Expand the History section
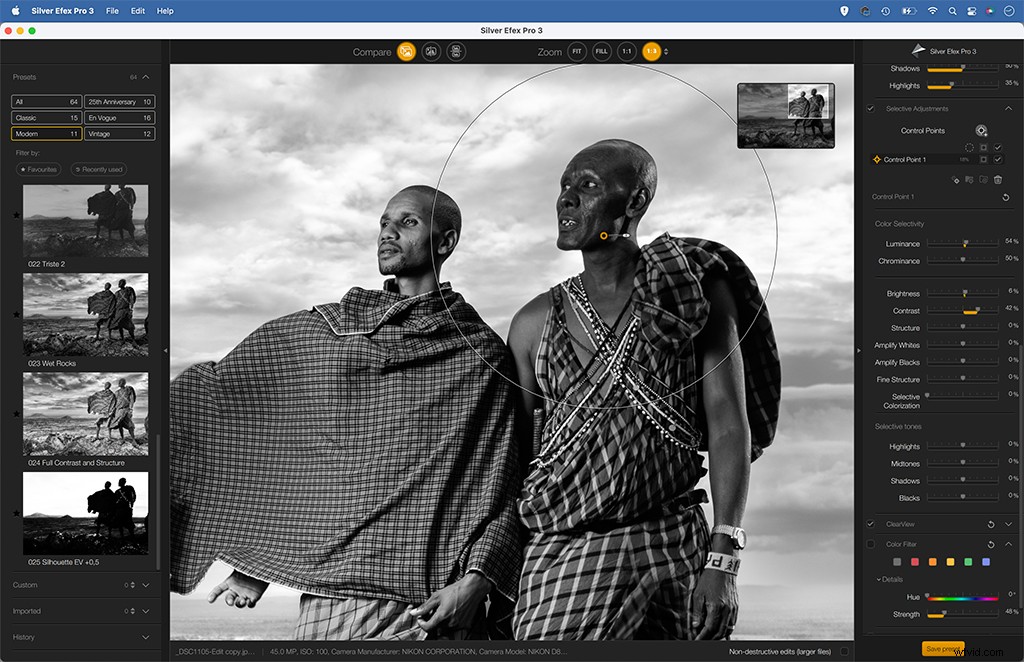This screenshot has height=662, width=1024. pyautogui.click(x=144, y=637)
